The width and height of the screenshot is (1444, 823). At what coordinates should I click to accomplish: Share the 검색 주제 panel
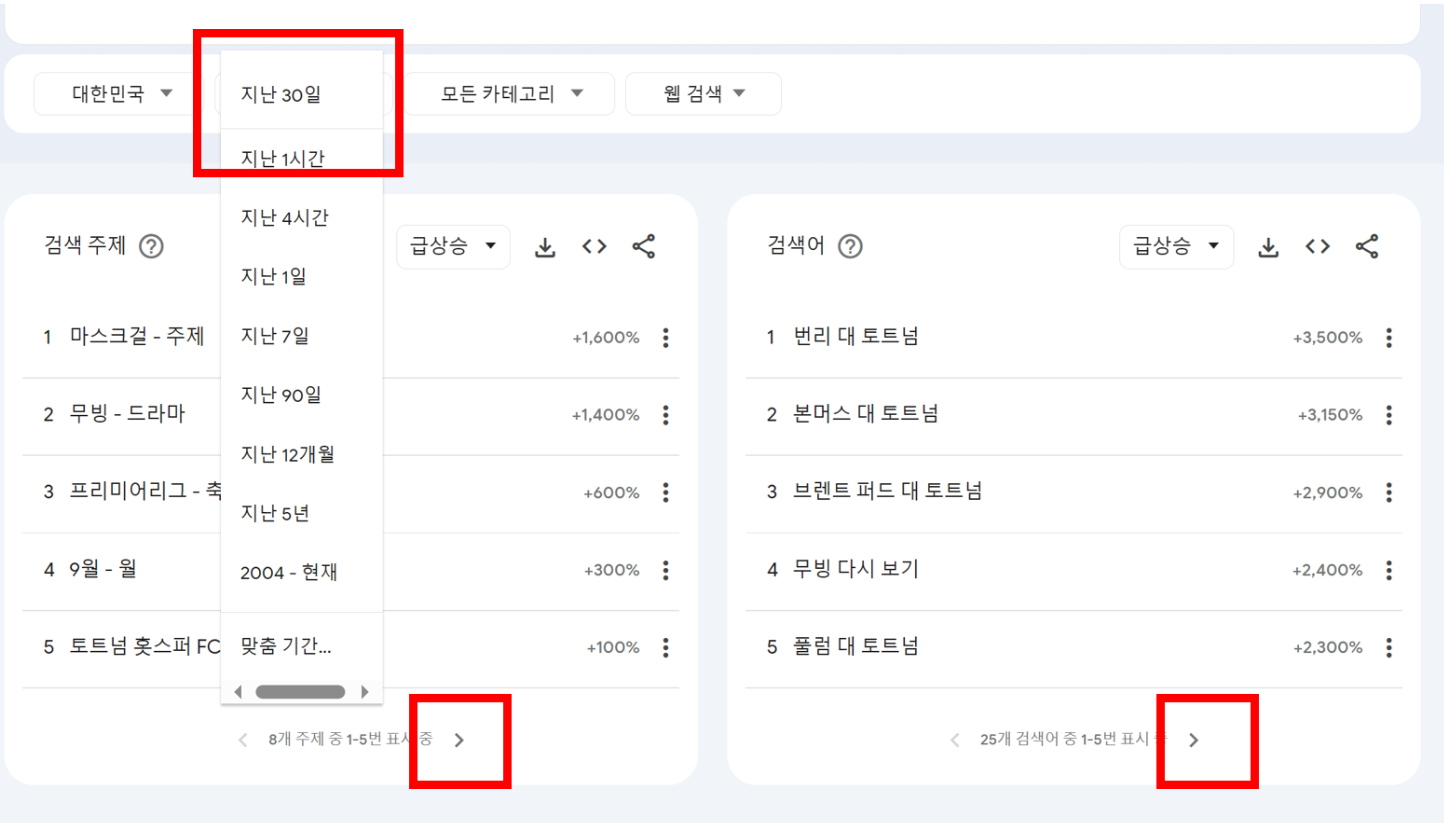tap(643, 246)
